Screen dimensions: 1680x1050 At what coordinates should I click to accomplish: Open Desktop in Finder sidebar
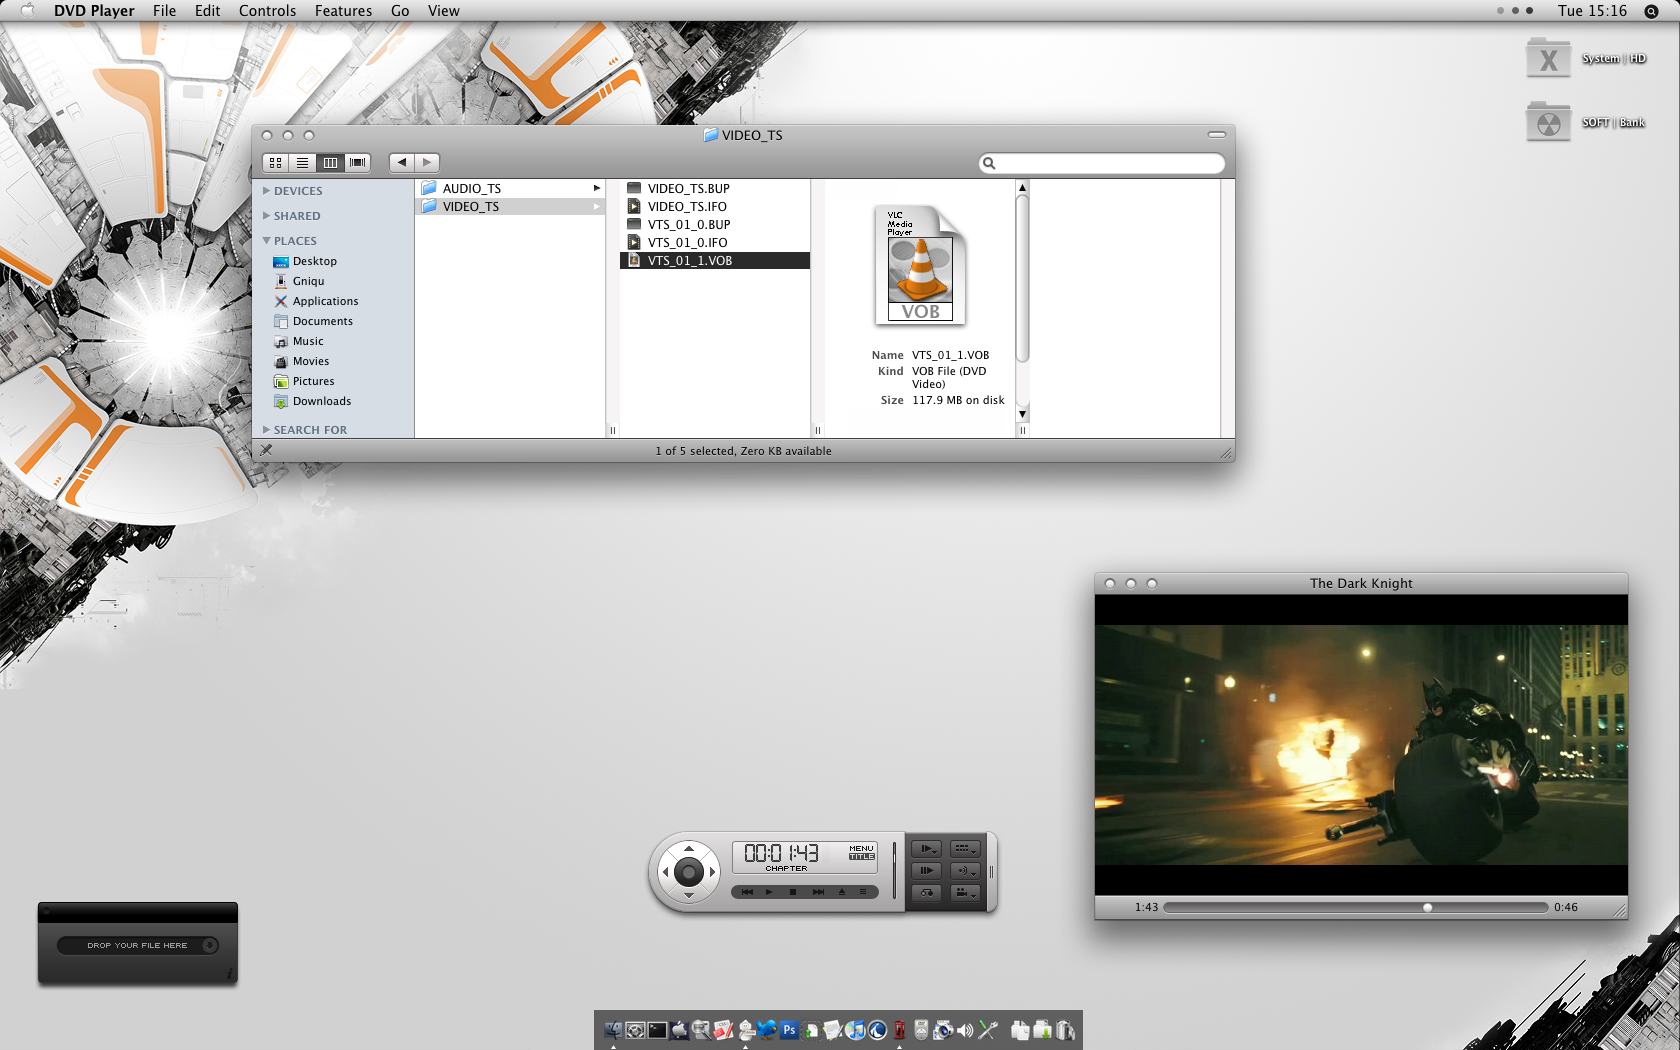point(305,261)
